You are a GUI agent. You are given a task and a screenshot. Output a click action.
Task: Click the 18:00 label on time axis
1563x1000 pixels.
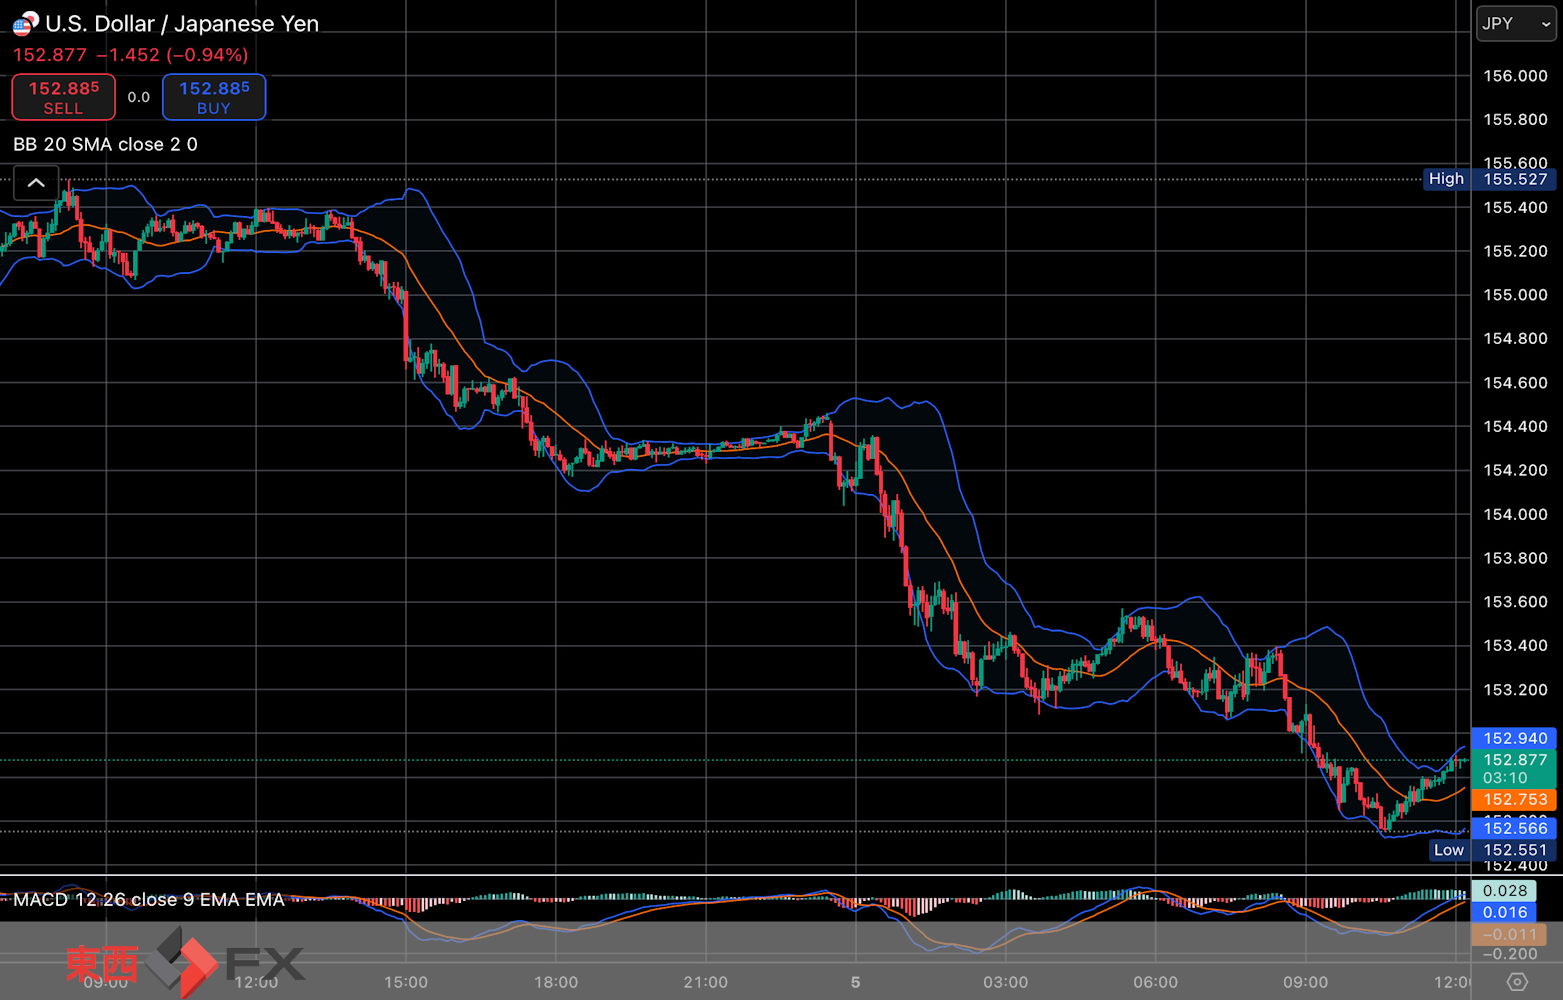[555, 982]
